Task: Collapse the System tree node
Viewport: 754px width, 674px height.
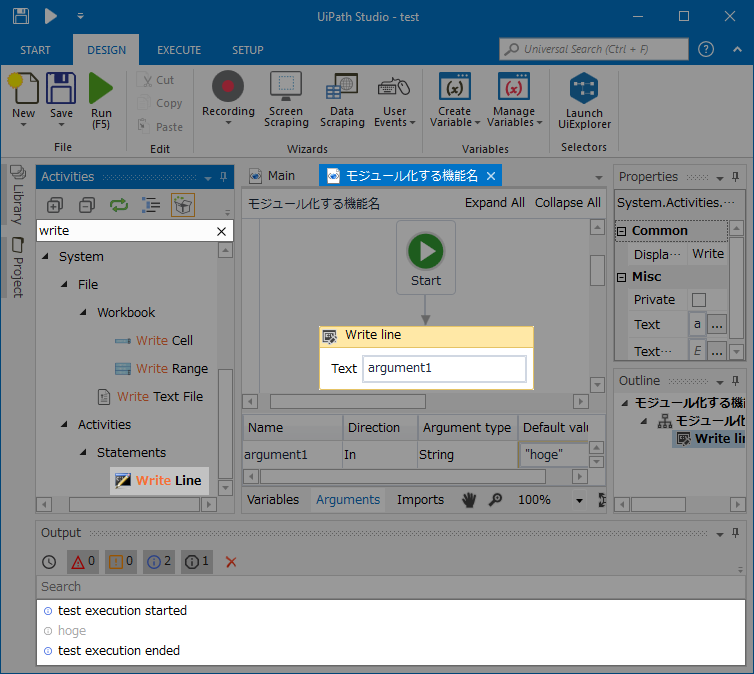Action: click(x=46, y=257)
